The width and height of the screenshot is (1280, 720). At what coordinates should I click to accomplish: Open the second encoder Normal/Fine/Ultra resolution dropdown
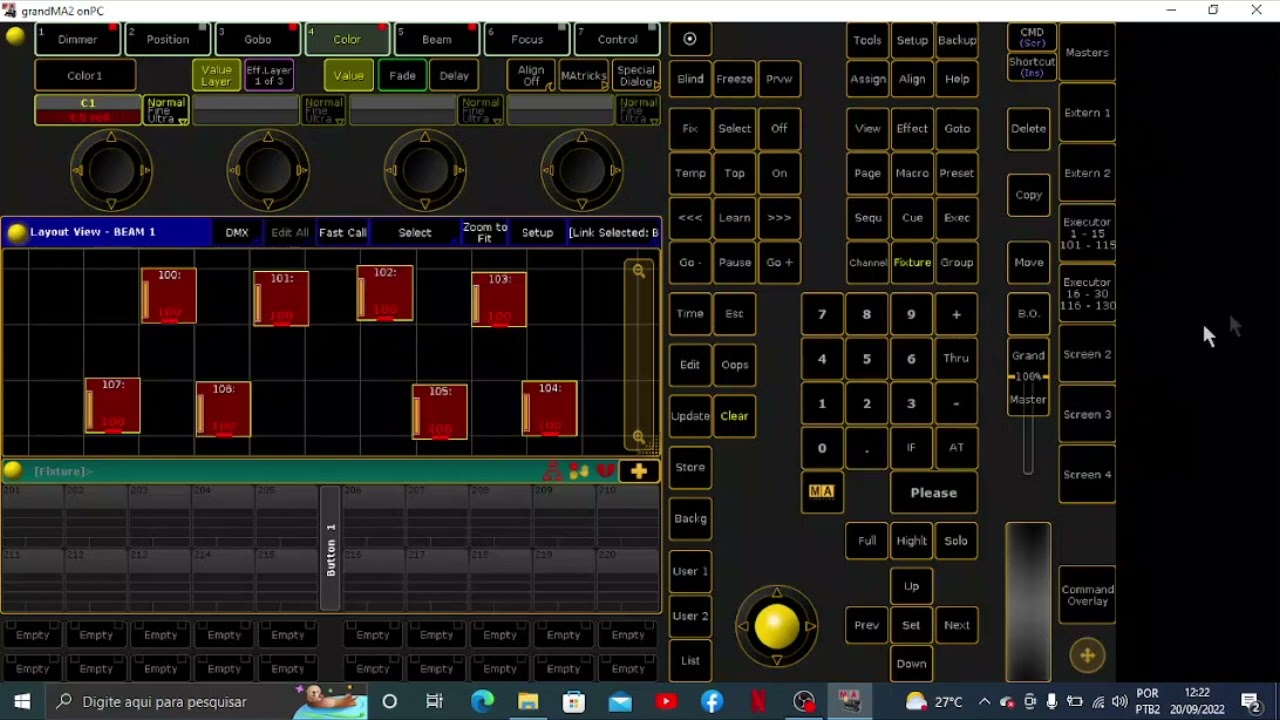(323, 110)
